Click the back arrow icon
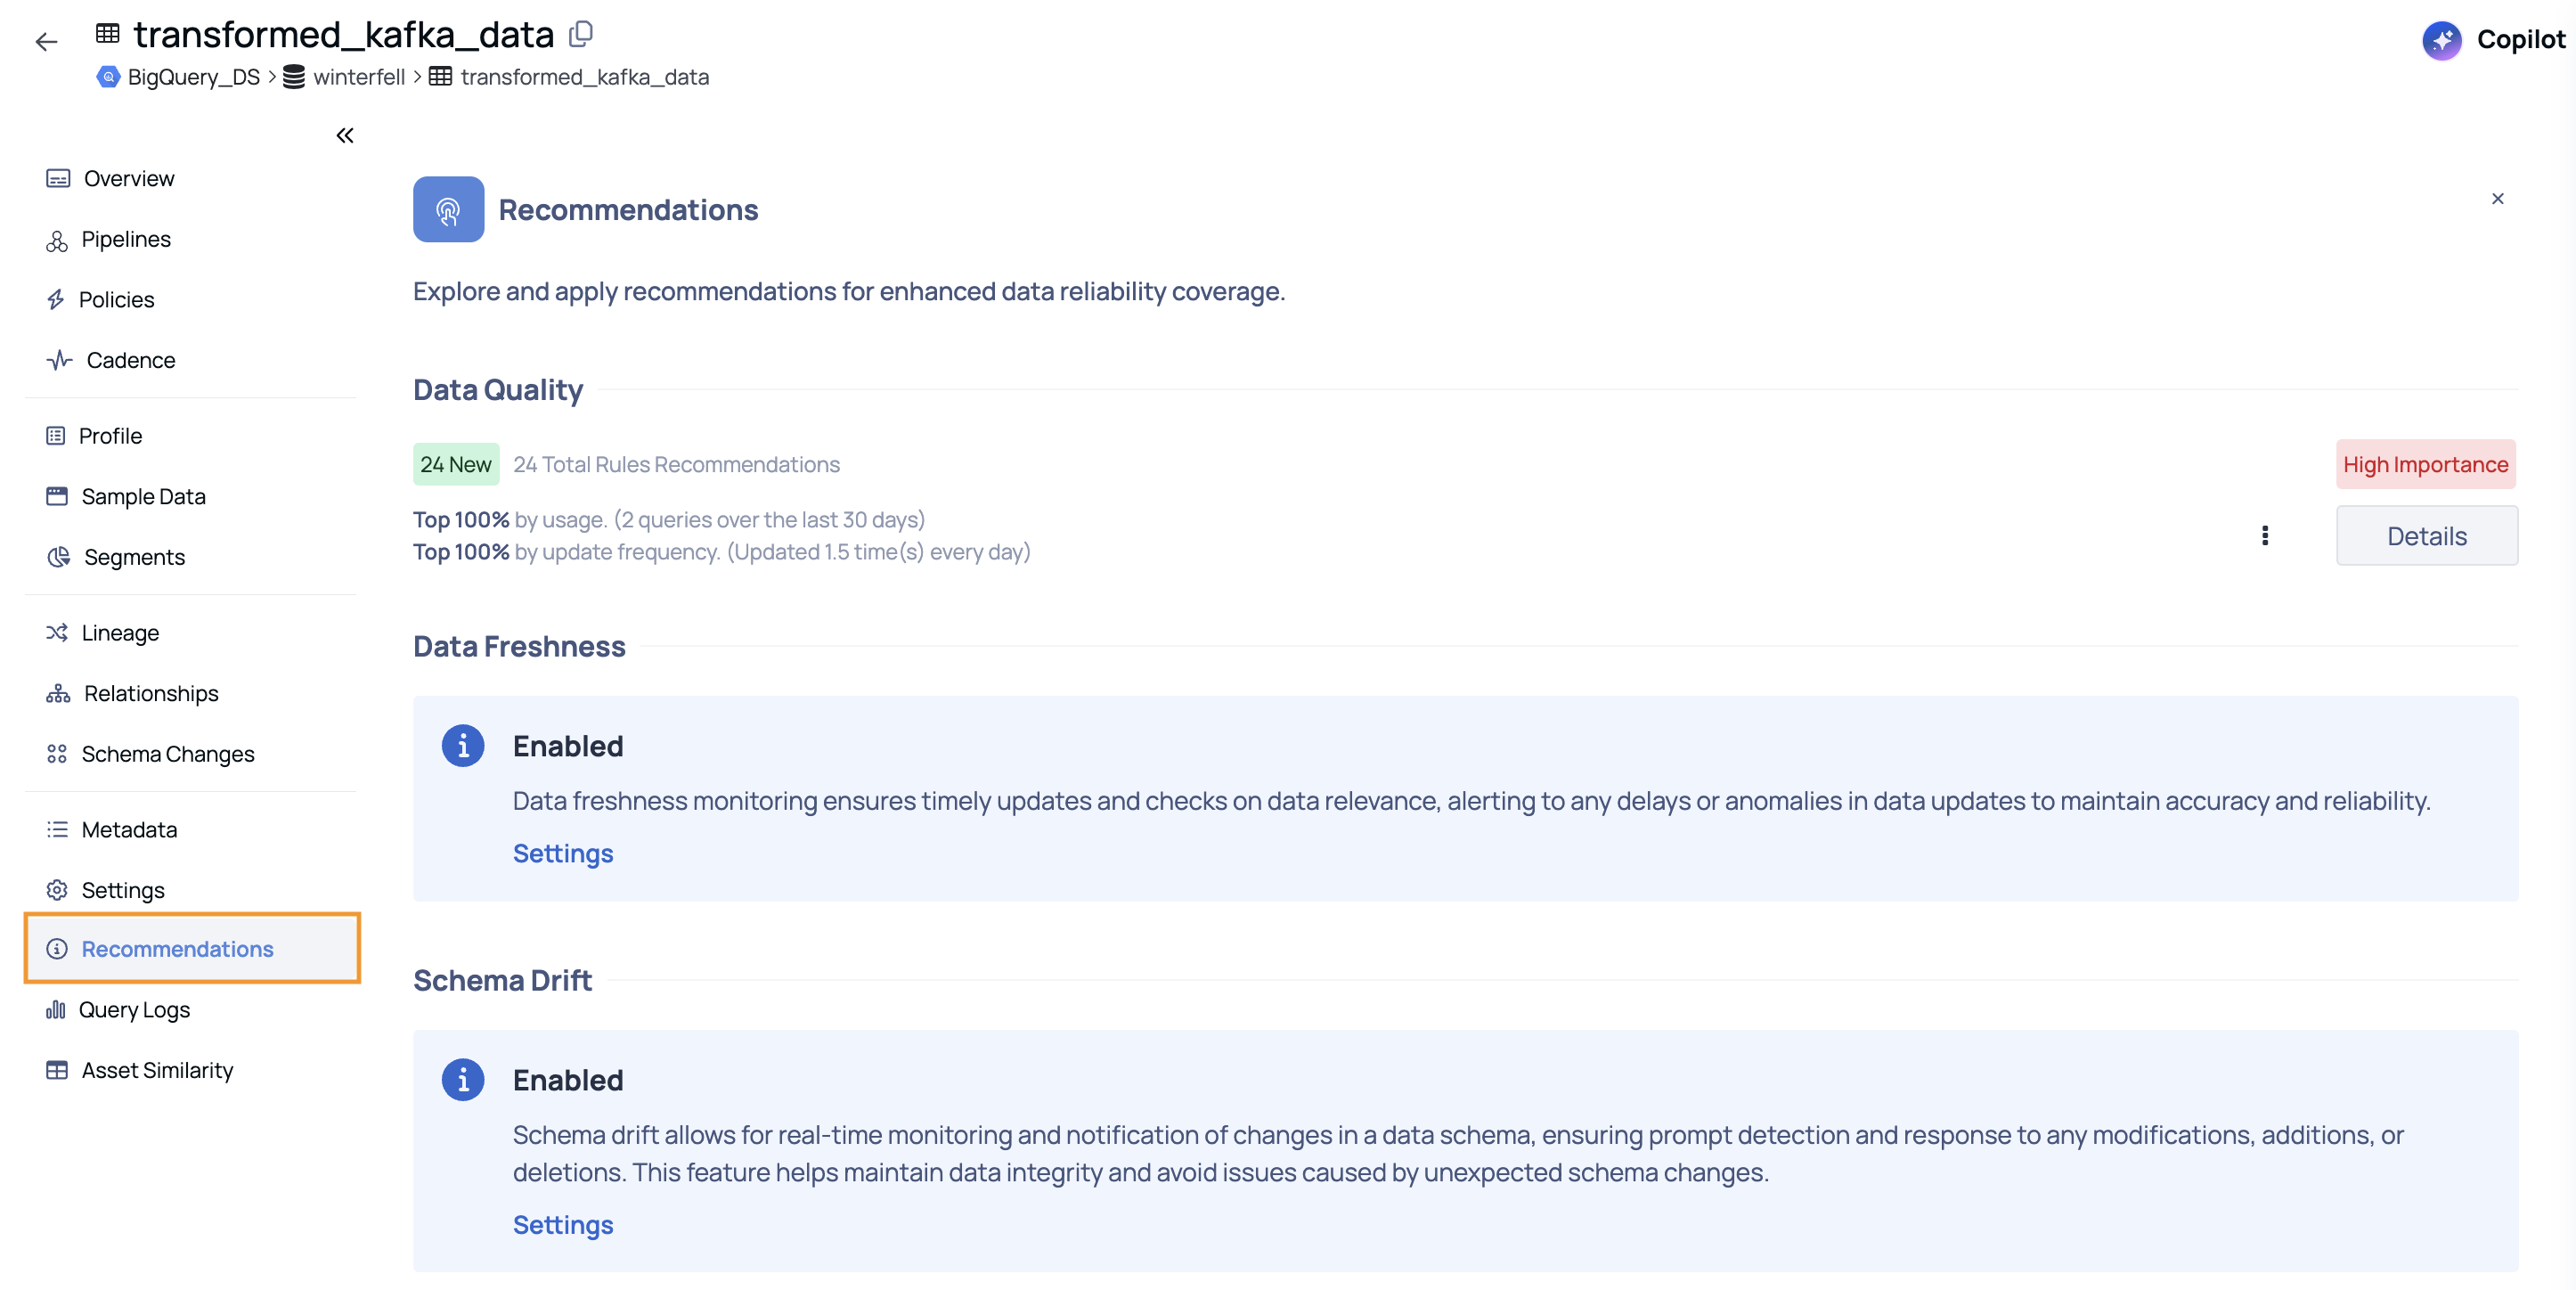The height and width of the screenshot is (1290, 2576). pos(46,41)
